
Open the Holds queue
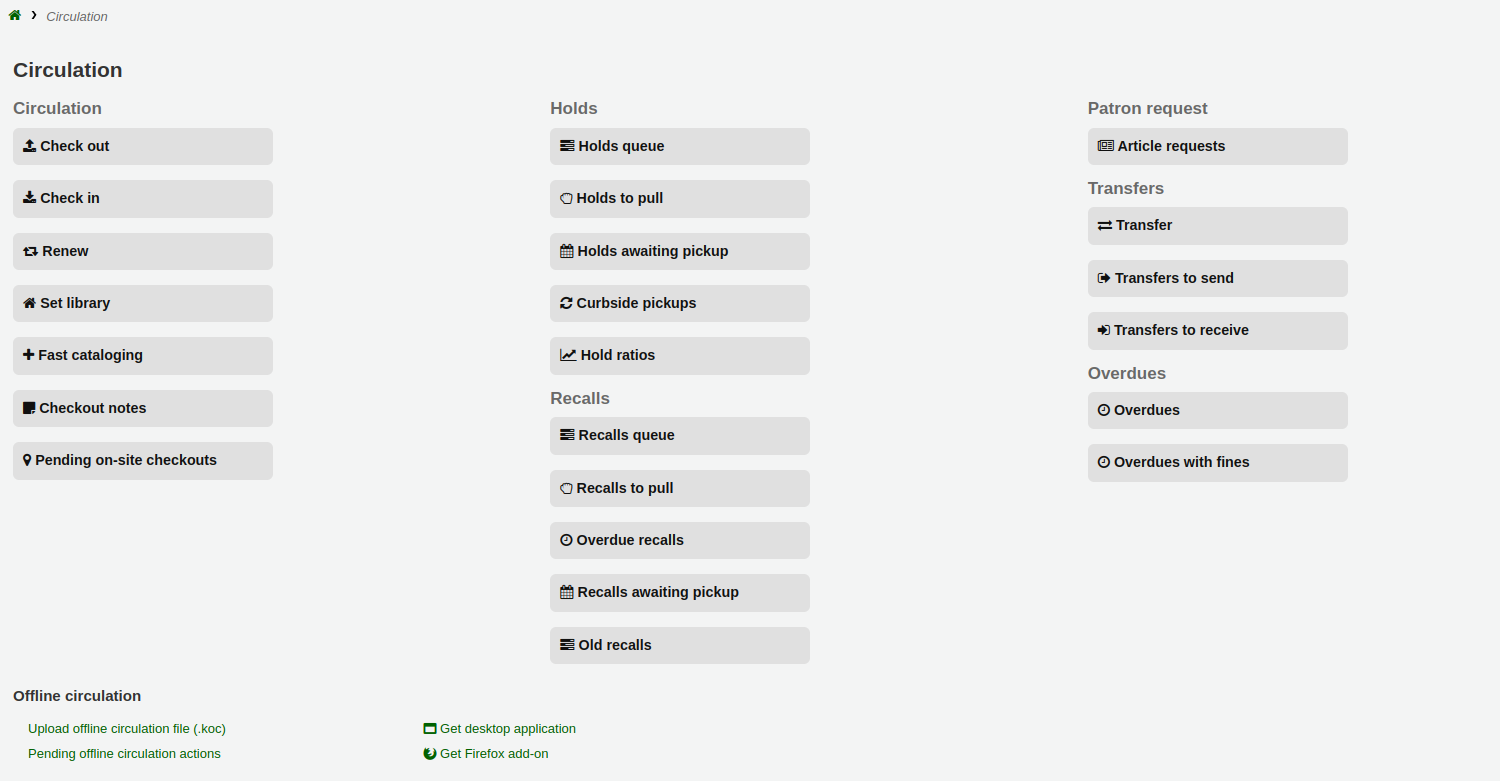pos(680,146)
